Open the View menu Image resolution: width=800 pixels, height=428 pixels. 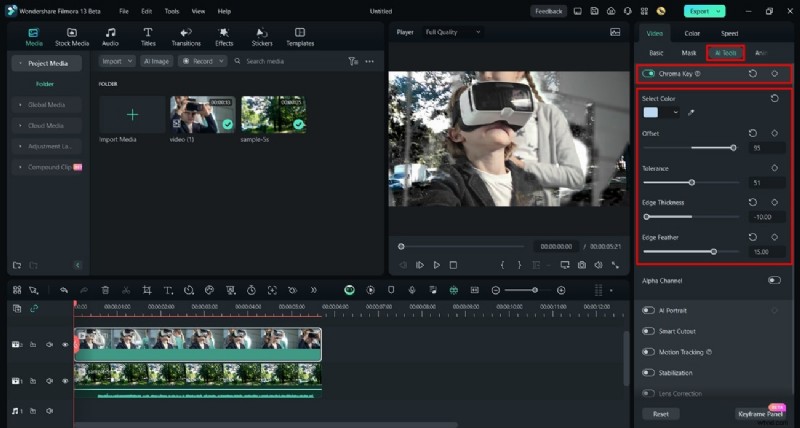tap(198, 11)
